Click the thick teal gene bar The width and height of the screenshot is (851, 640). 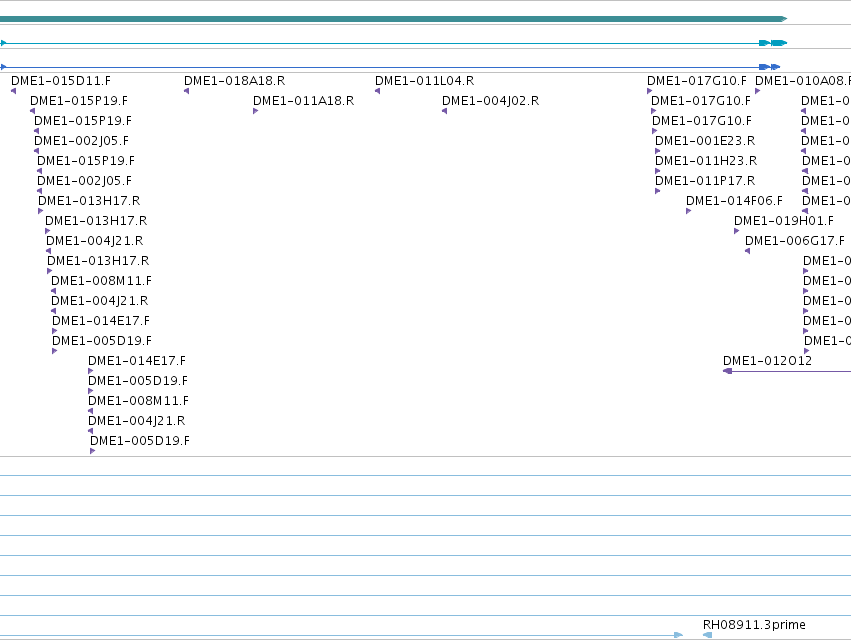[393, 19]
